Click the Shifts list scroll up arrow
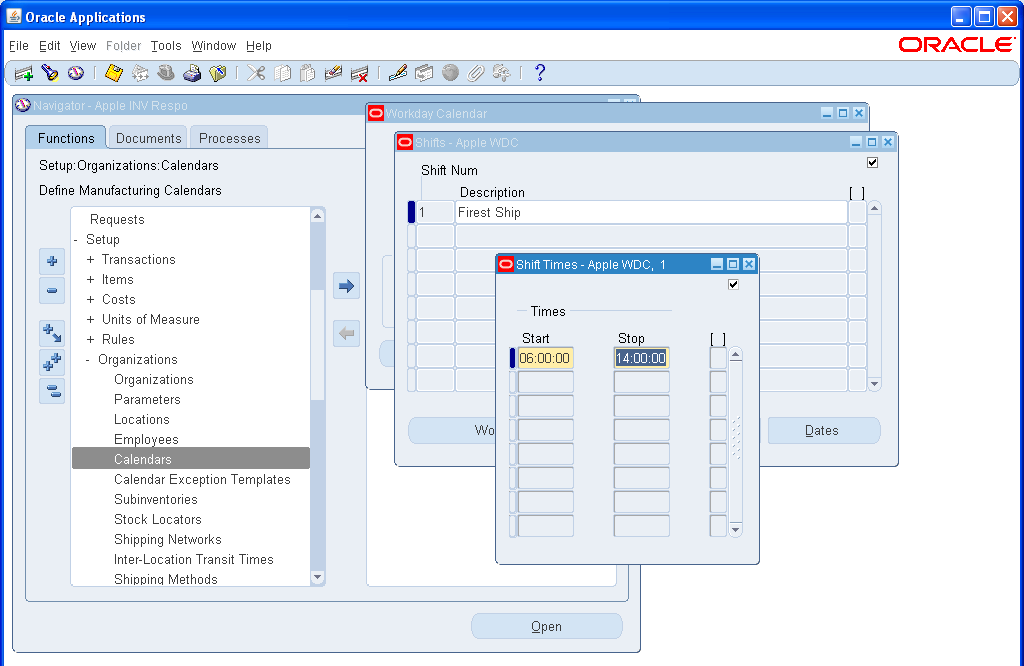 point(874,208)
